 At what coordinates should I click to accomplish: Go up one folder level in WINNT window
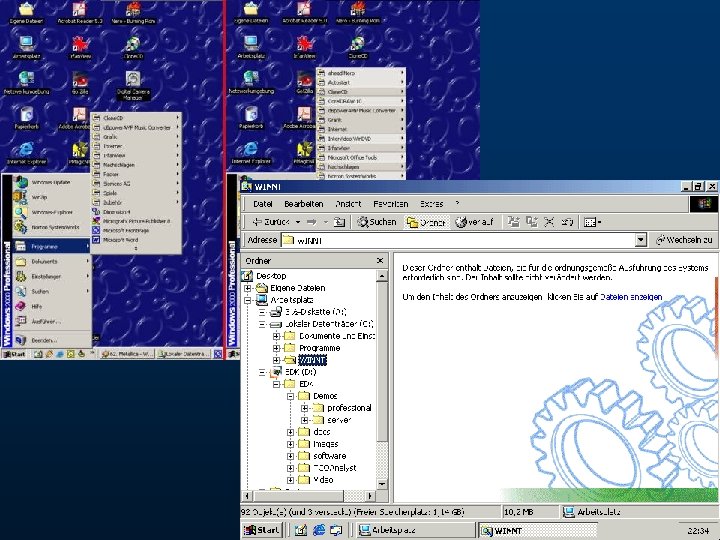(x=339, y=222)
